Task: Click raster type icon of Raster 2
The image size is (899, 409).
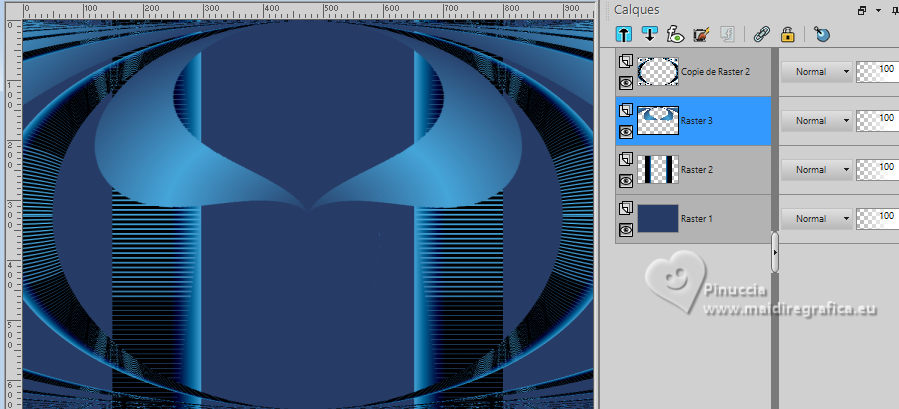Action: [626, 159]
